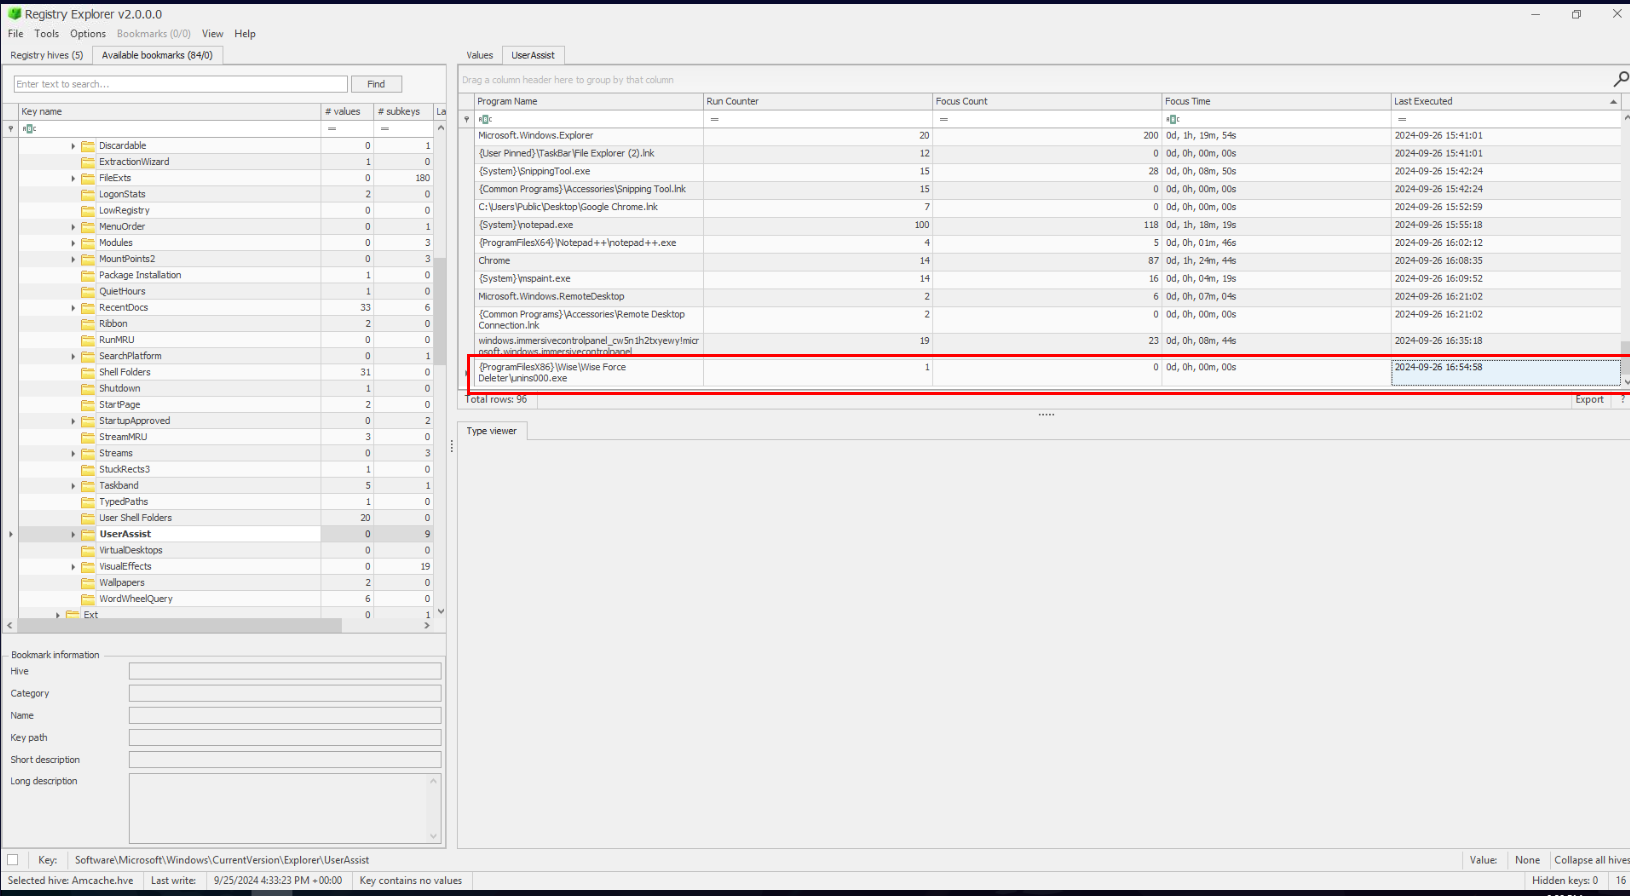
Task: Click the magnifier search icon in grid
Action: [1620, 79]
